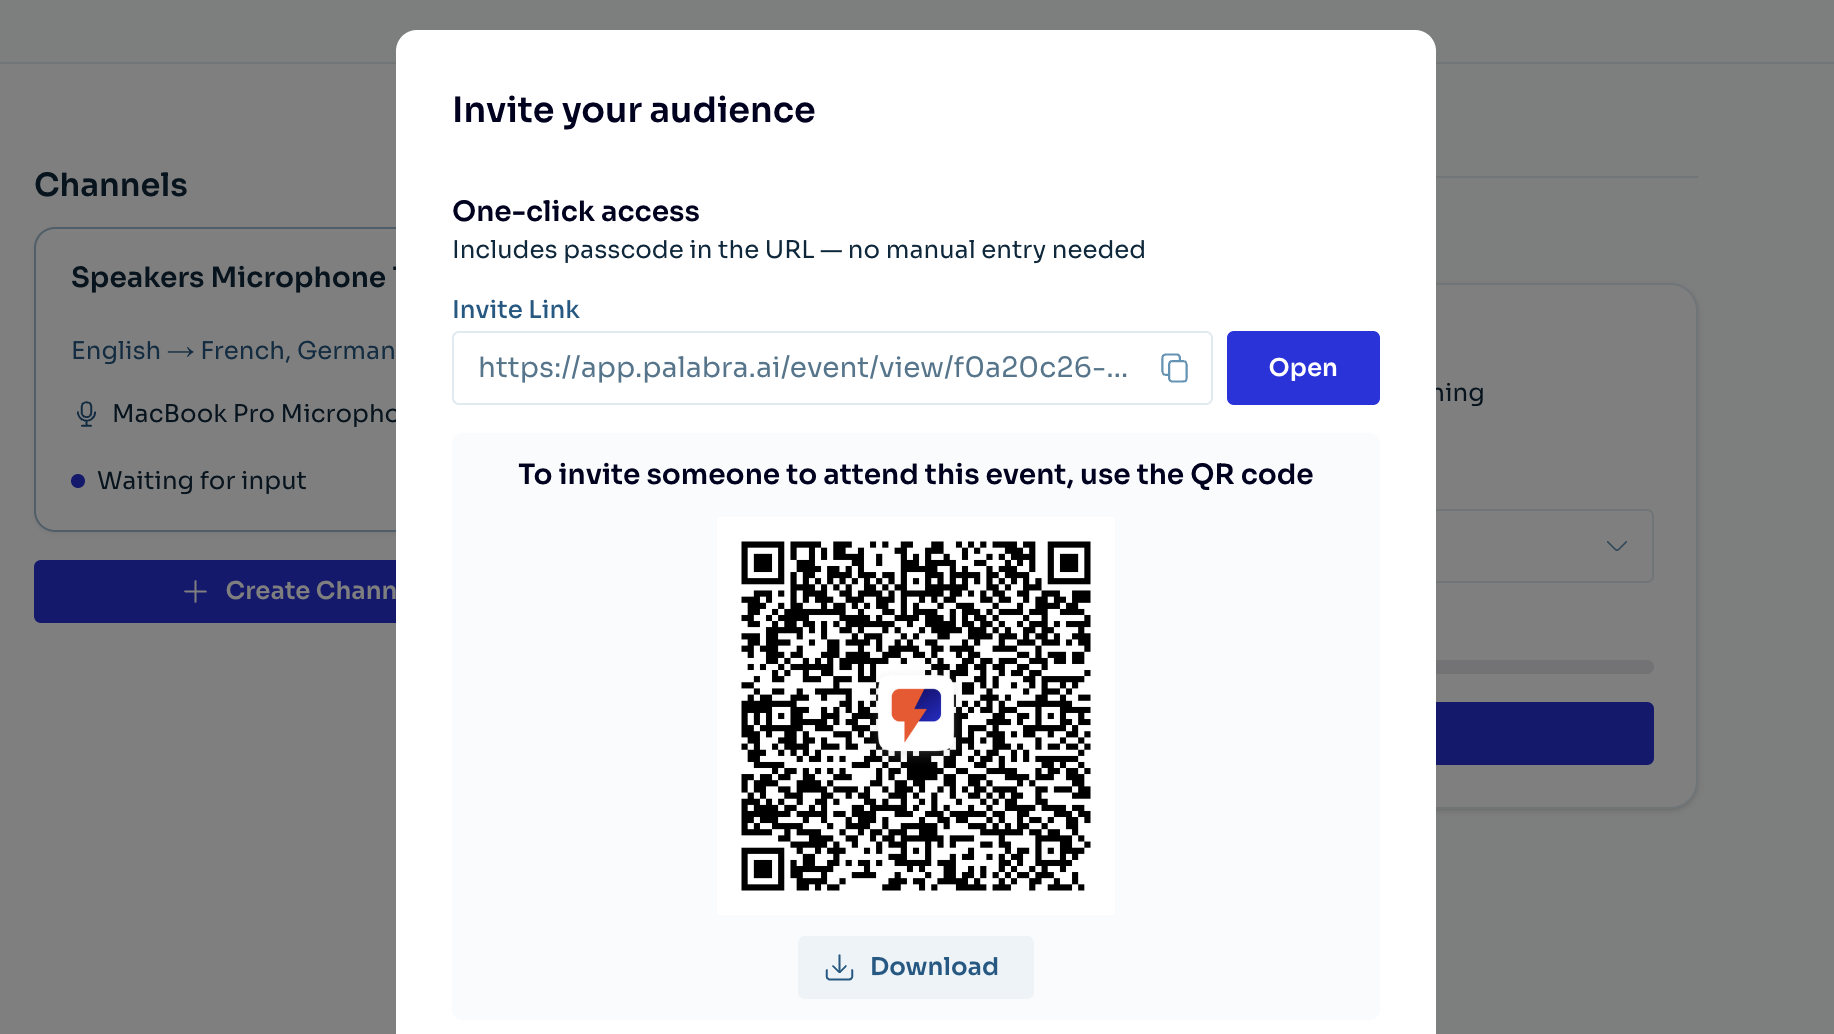
Task: Click the microphone icon beside MacBook Pro Microphone
Action: [85, 413]
